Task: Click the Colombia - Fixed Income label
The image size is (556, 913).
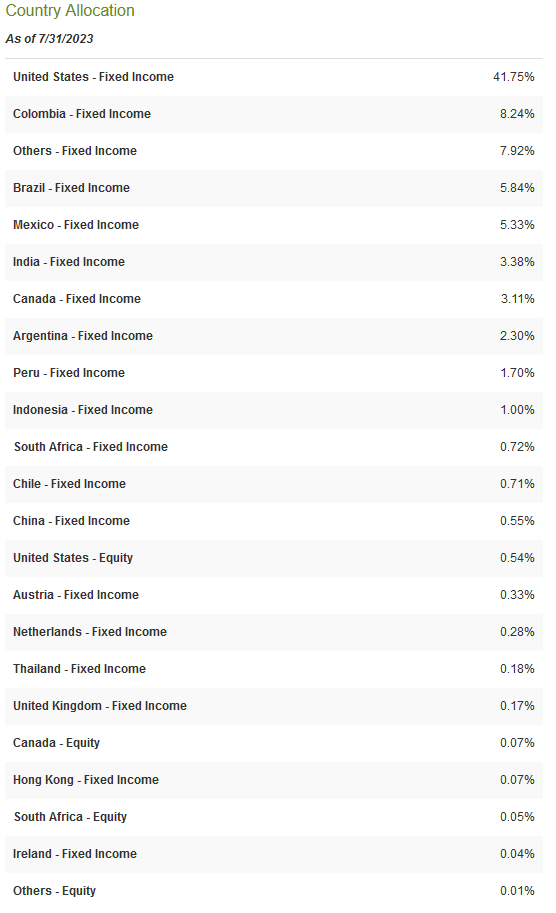Action: (82, 114)
